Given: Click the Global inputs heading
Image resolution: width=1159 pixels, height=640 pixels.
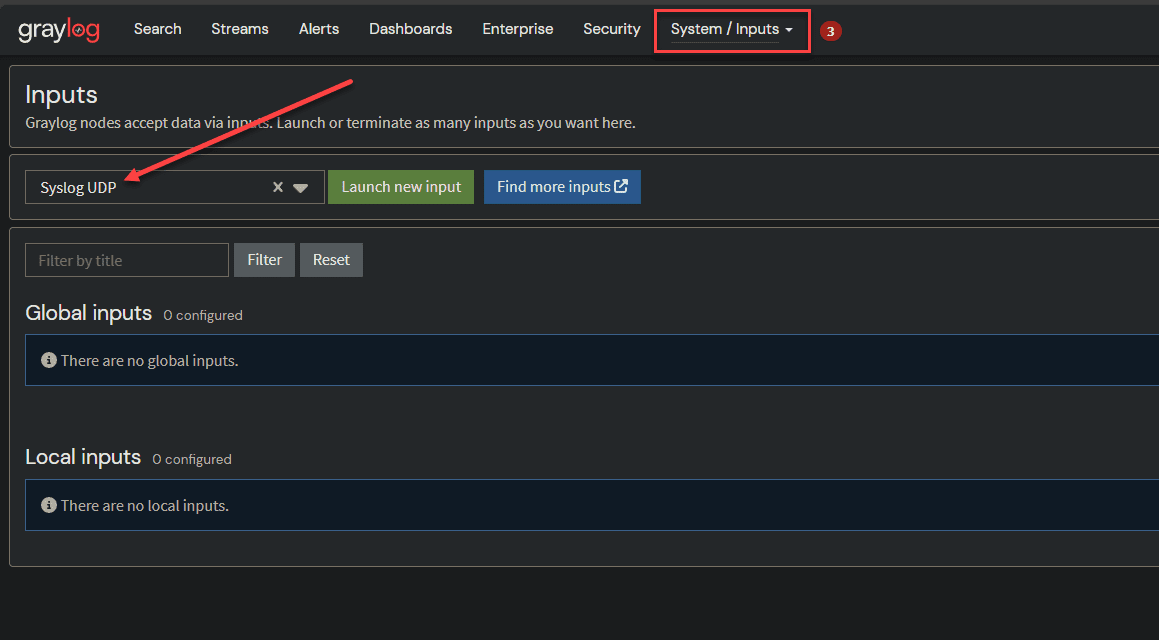Looking at the screenshot, I should pos(89,313).
